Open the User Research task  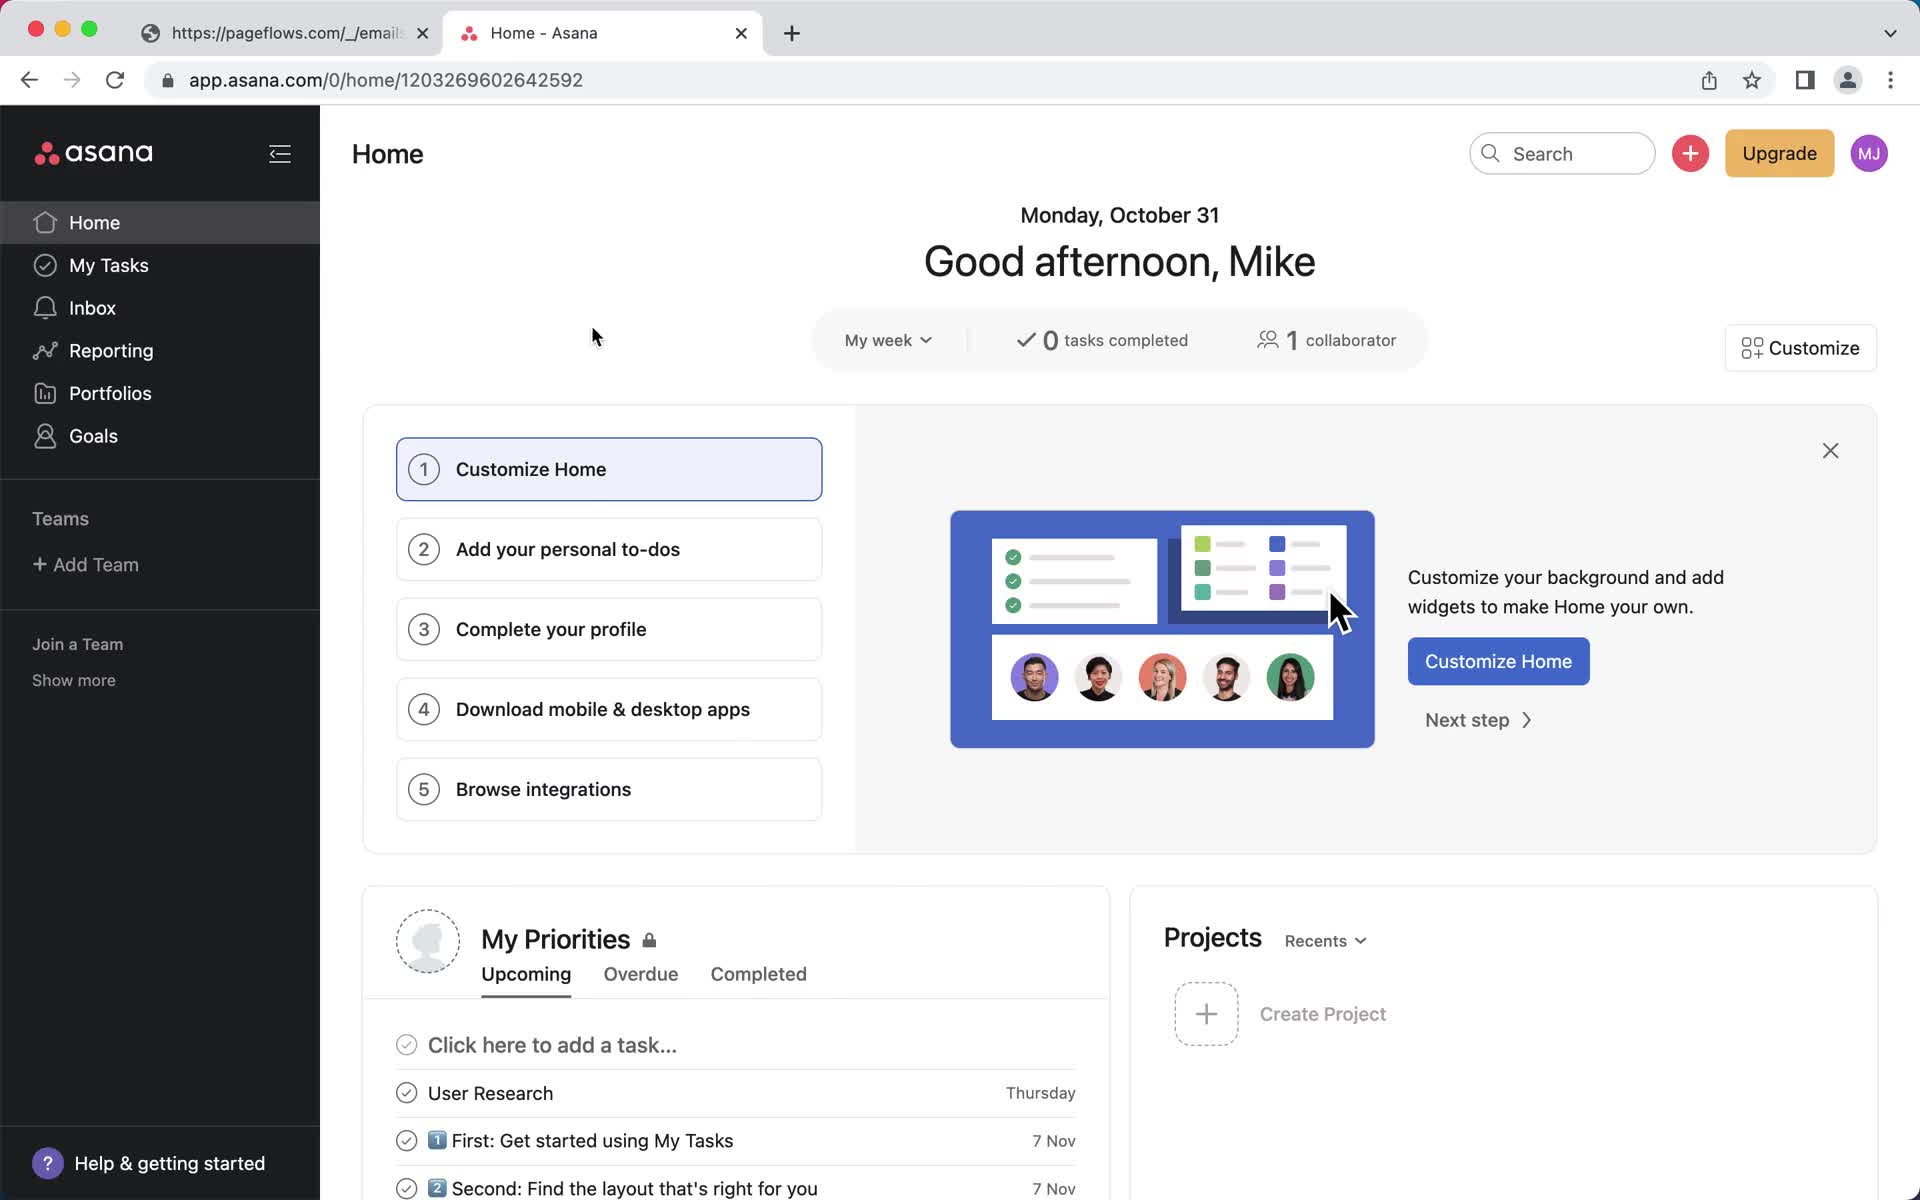click(490, 1093)
